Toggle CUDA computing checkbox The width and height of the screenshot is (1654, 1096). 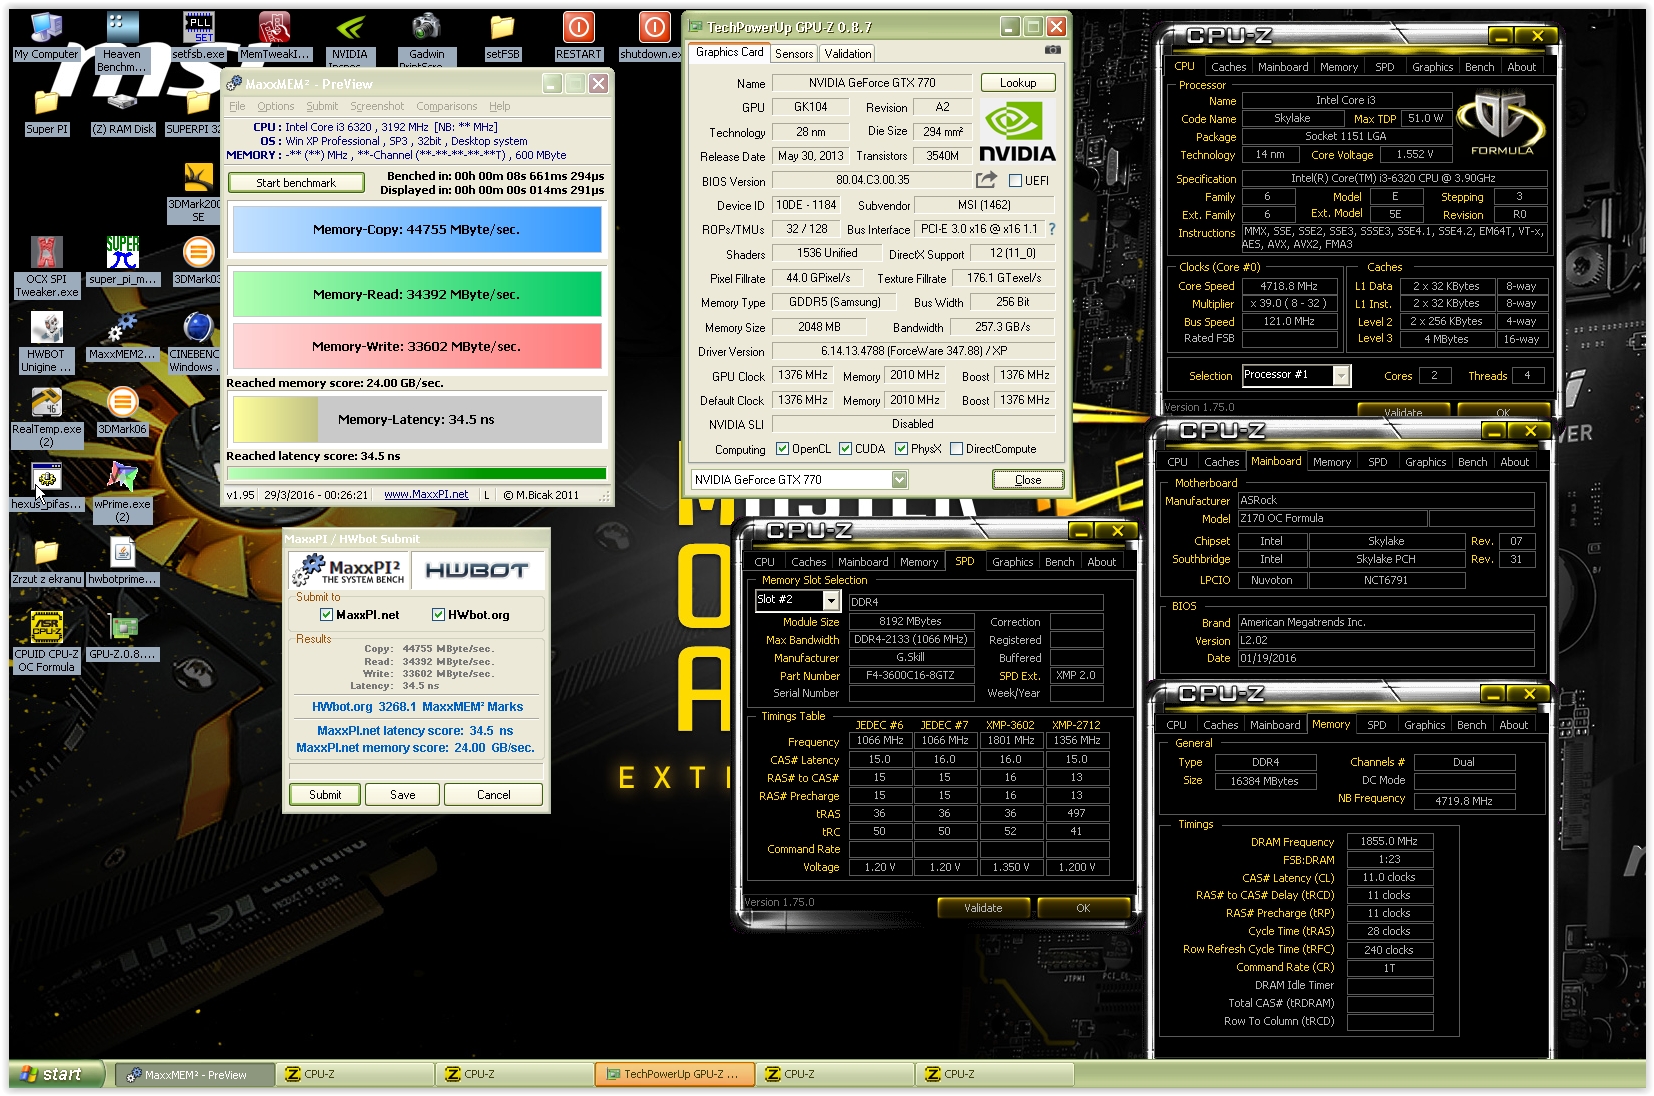click(x=845, y=449)
